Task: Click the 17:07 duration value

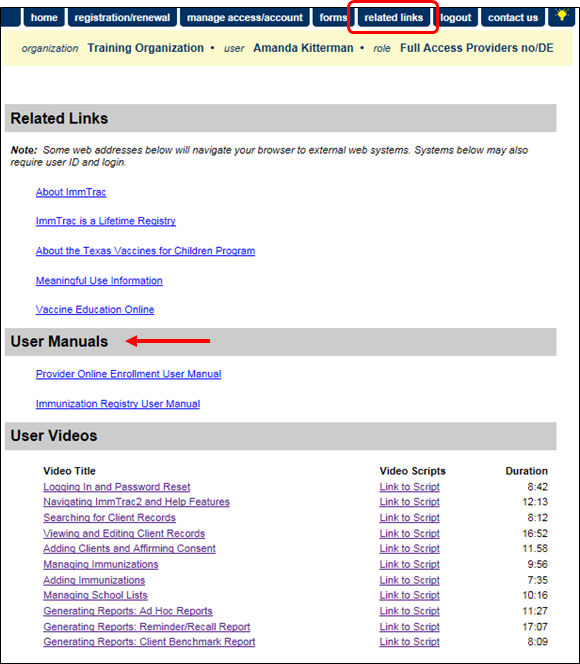Action: (535, 627)
